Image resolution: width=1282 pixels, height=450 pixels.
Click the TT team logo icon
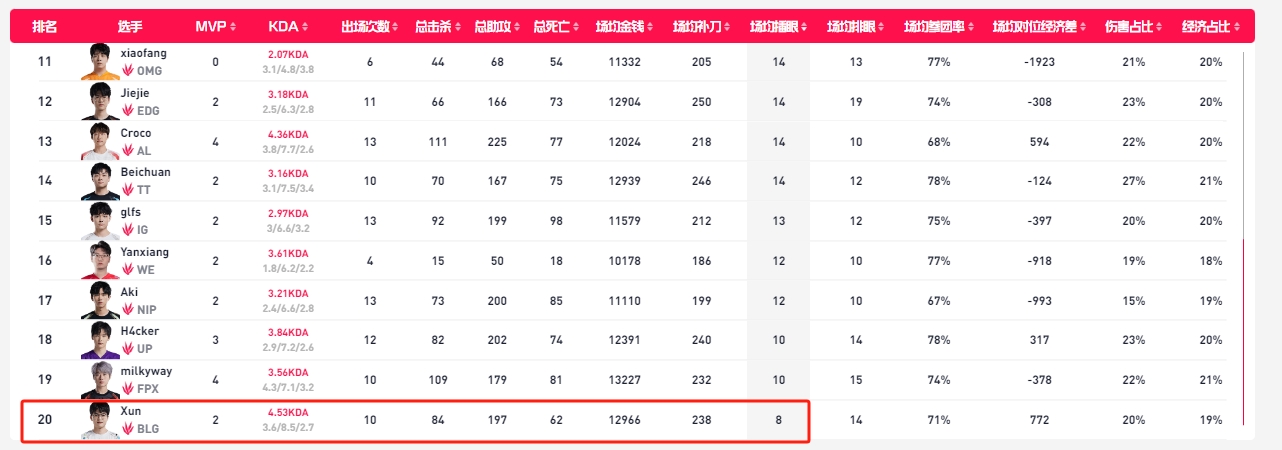[x=128, y=190]
